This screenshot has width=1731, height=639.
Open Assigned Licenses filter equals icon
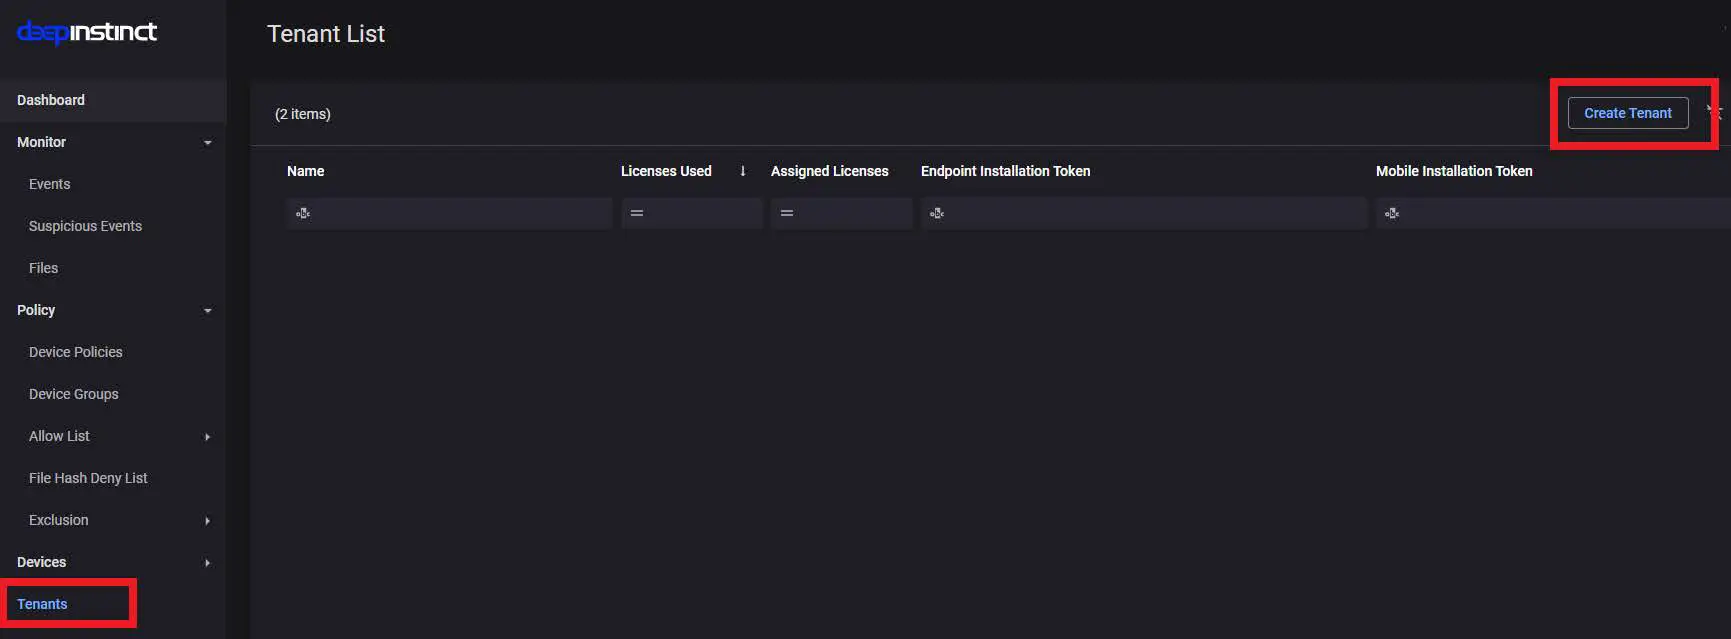pos(787,213)
